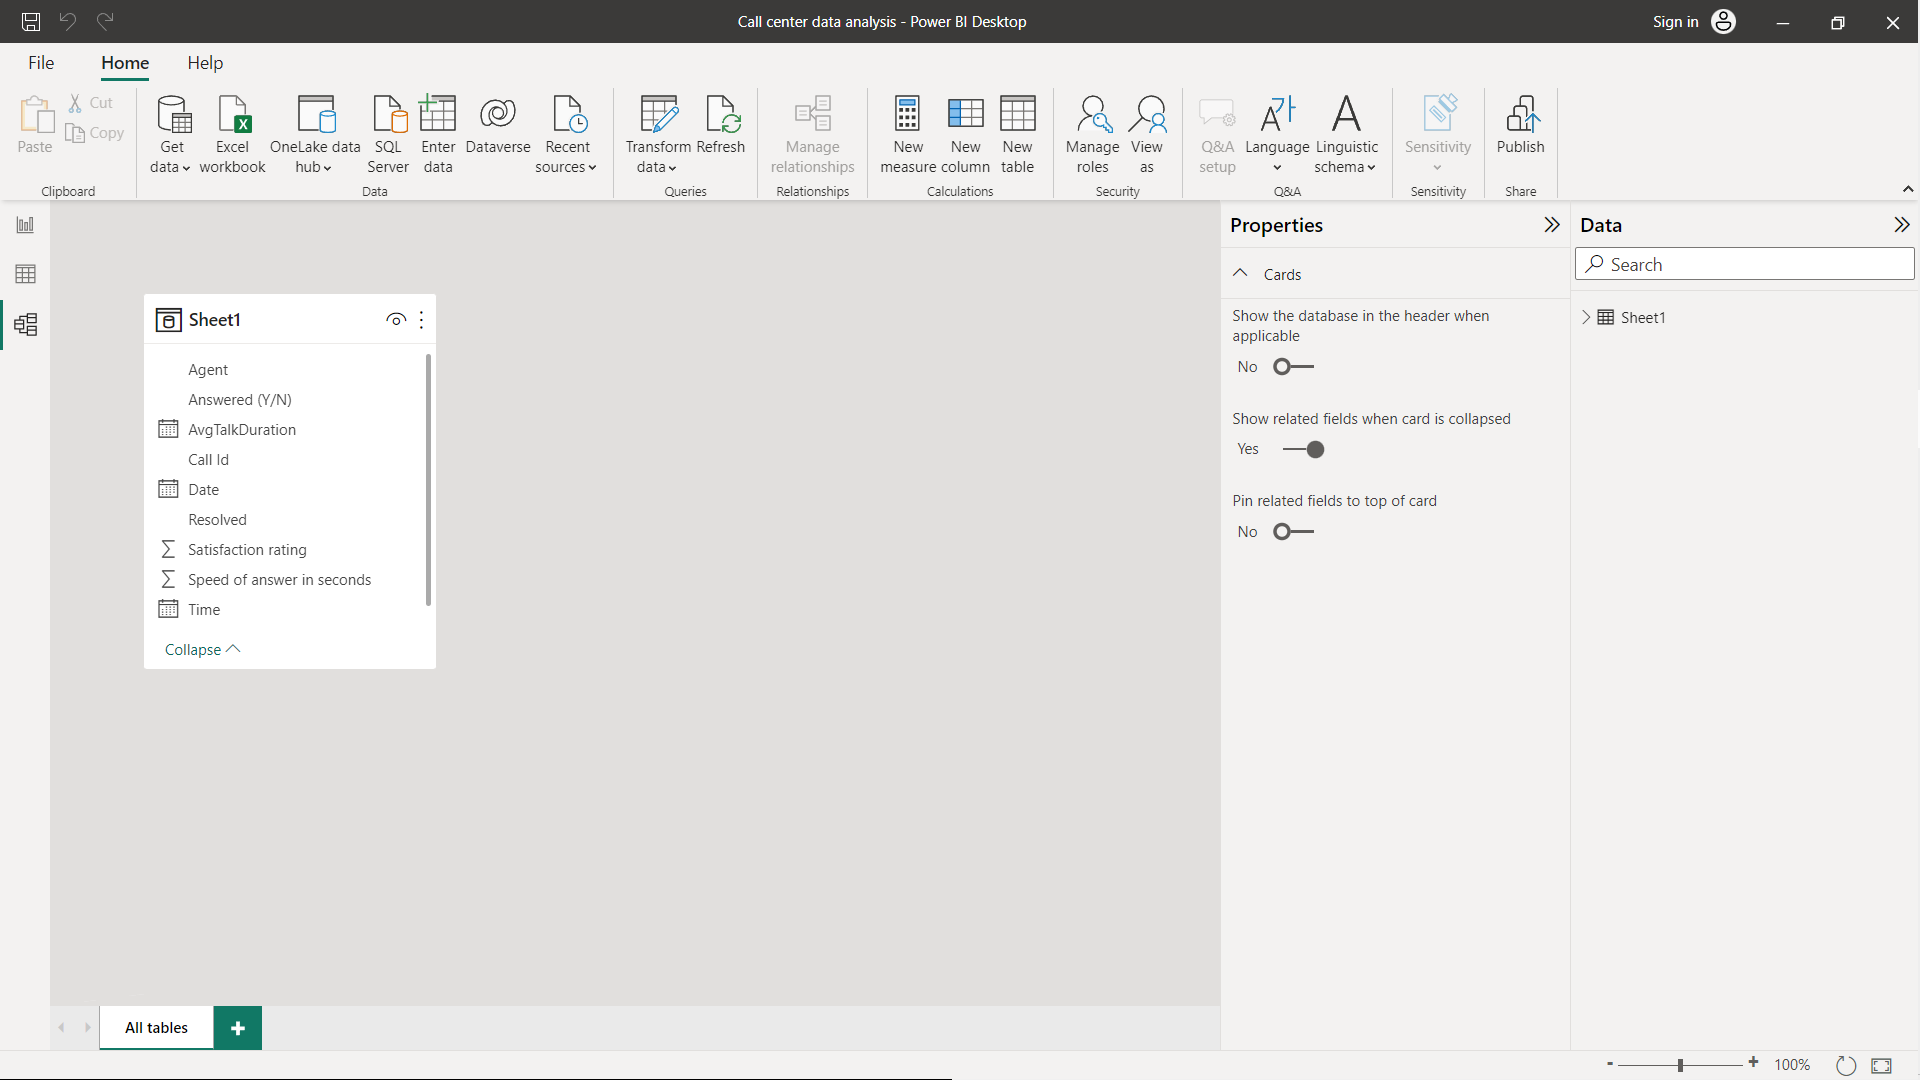Open the File menu
This screenshot has height=1080, width=1920.
point(41,63)
